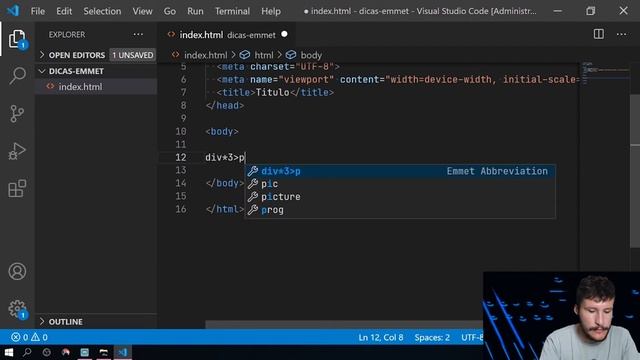Click the html symbol icon in breadcrumb
Image resolution: width=640 pixels, height=360 pixels.
(x=244, y=55)
